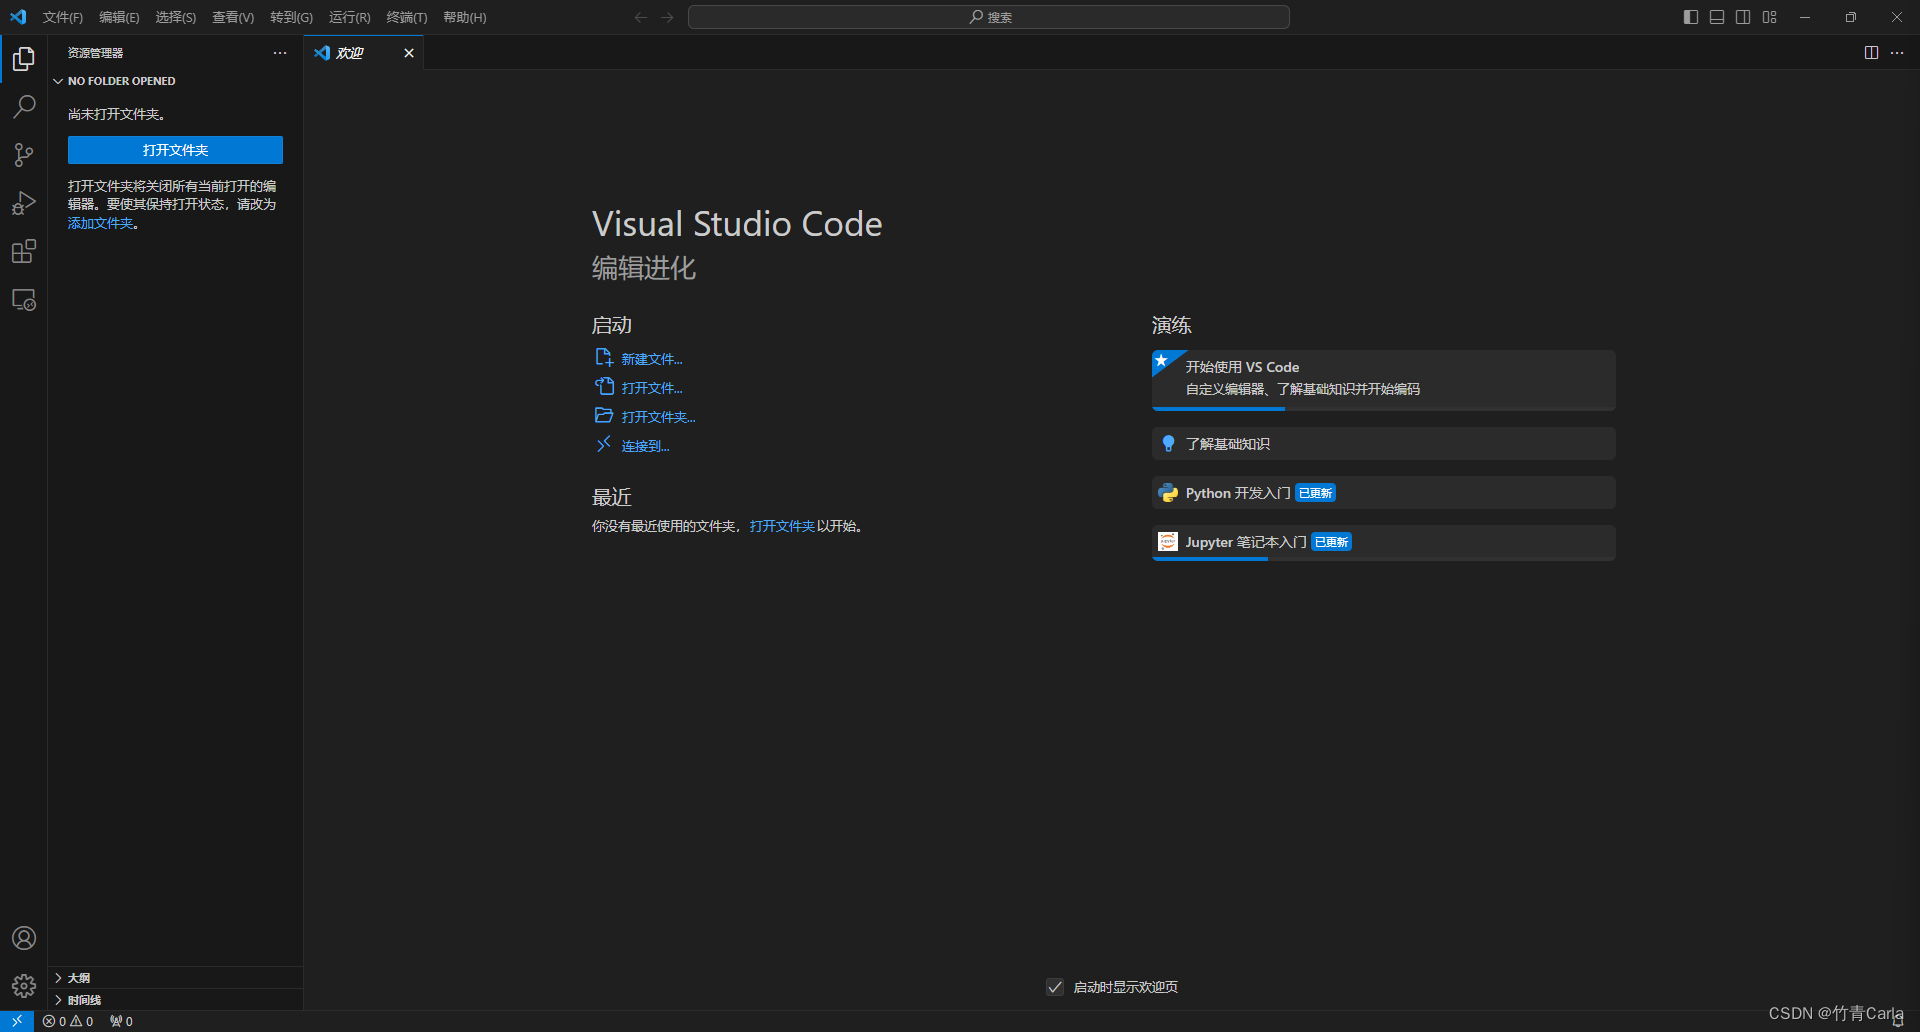This screenshot has width=1920, height=1032.
Task: Open the Run and Debug view
Action: point(24,203)
